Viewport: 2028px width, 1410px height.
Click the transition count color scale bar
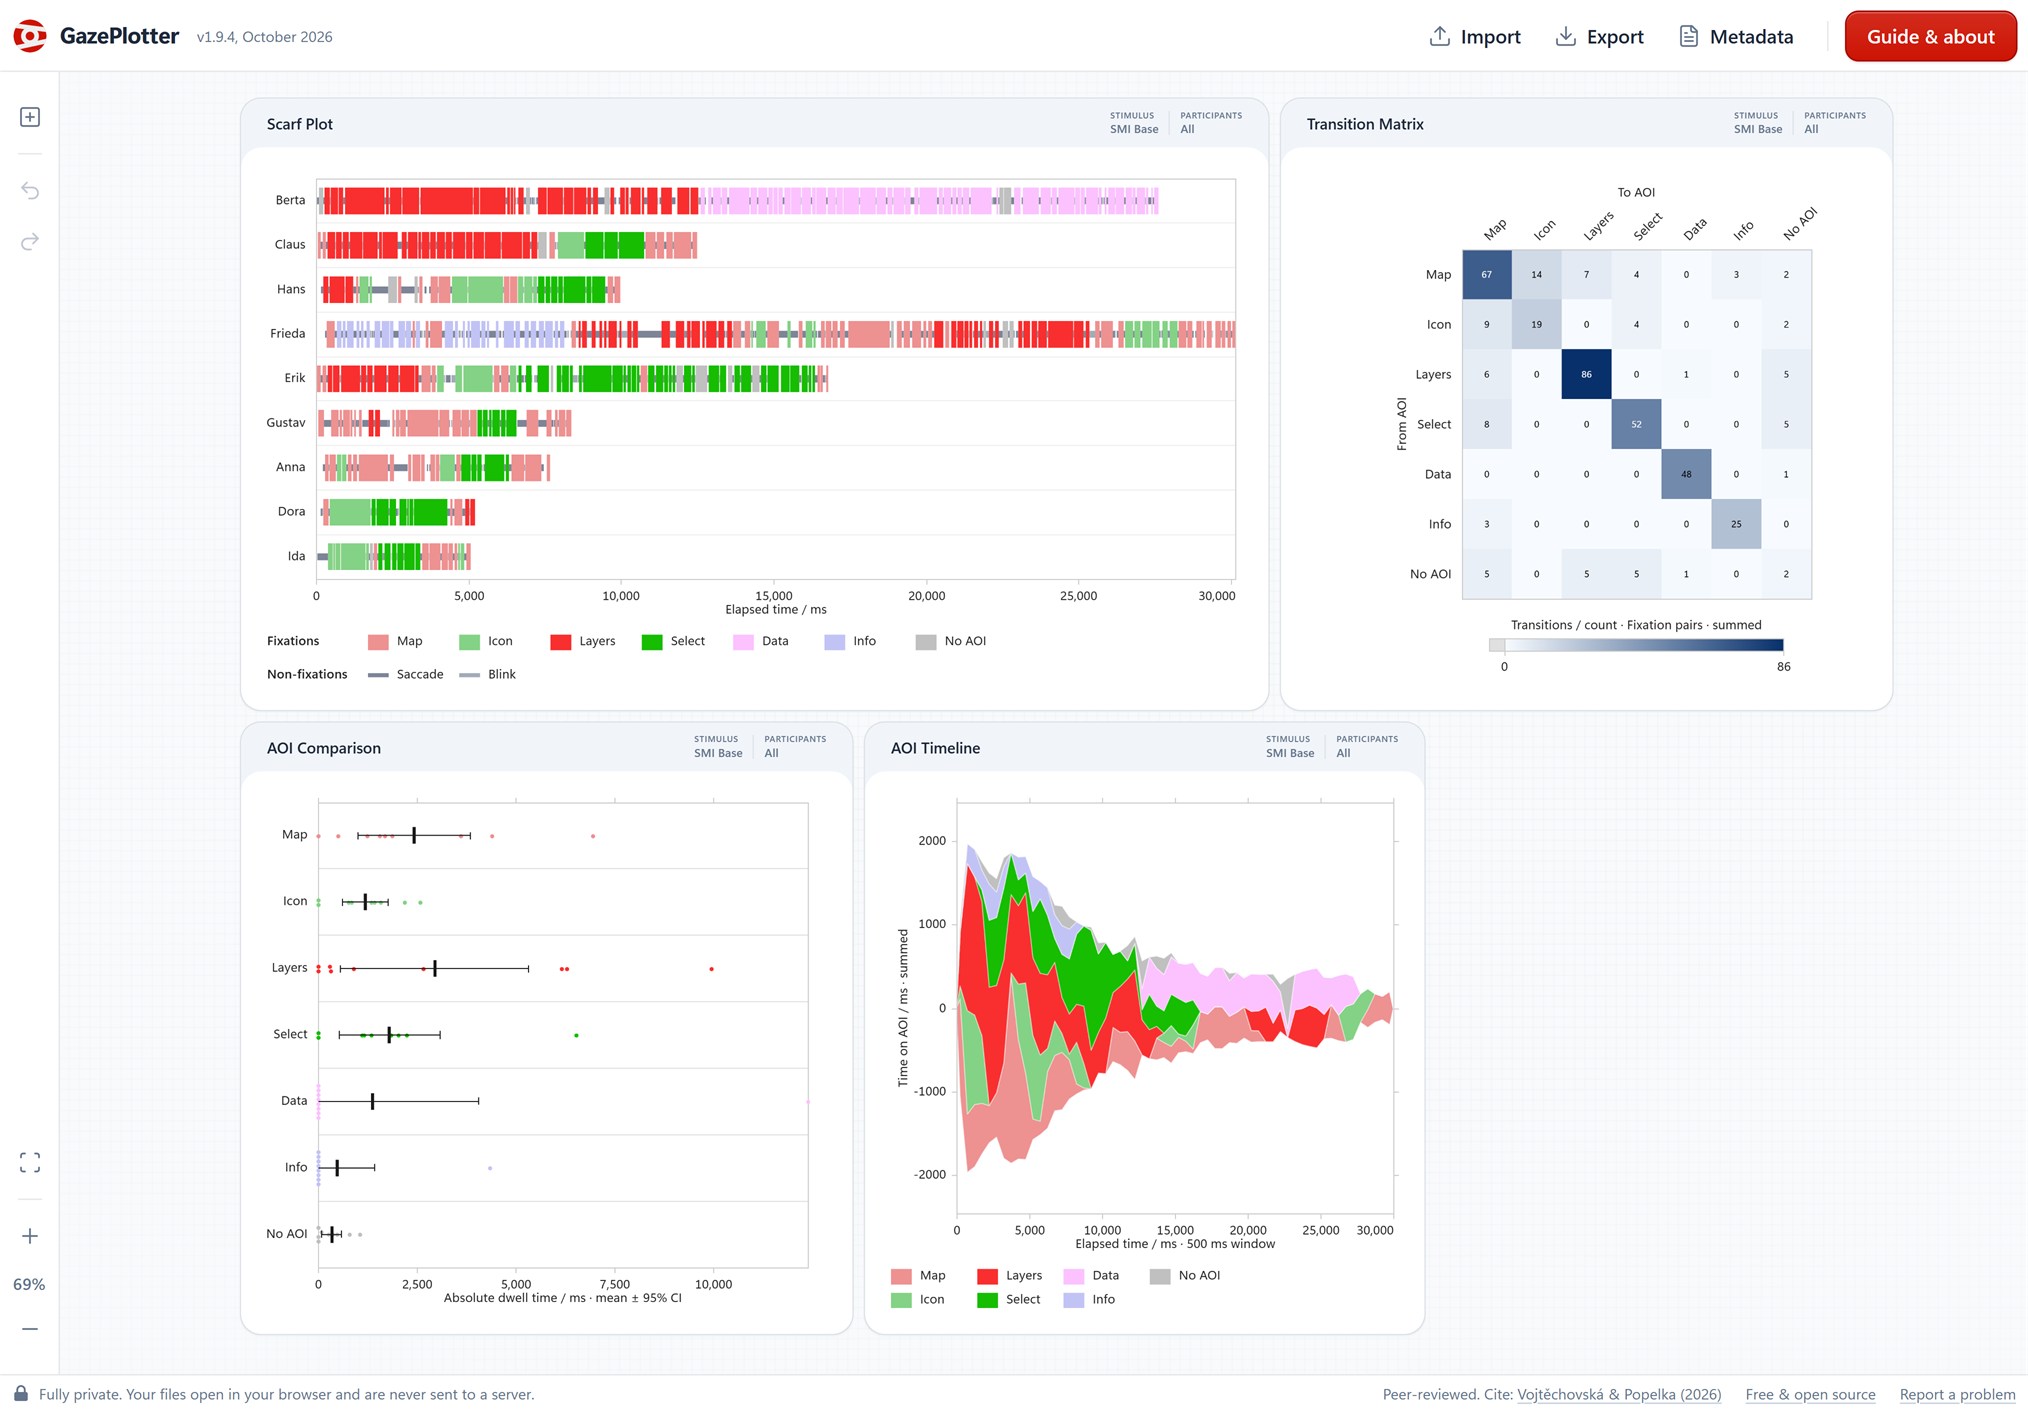1636,645
